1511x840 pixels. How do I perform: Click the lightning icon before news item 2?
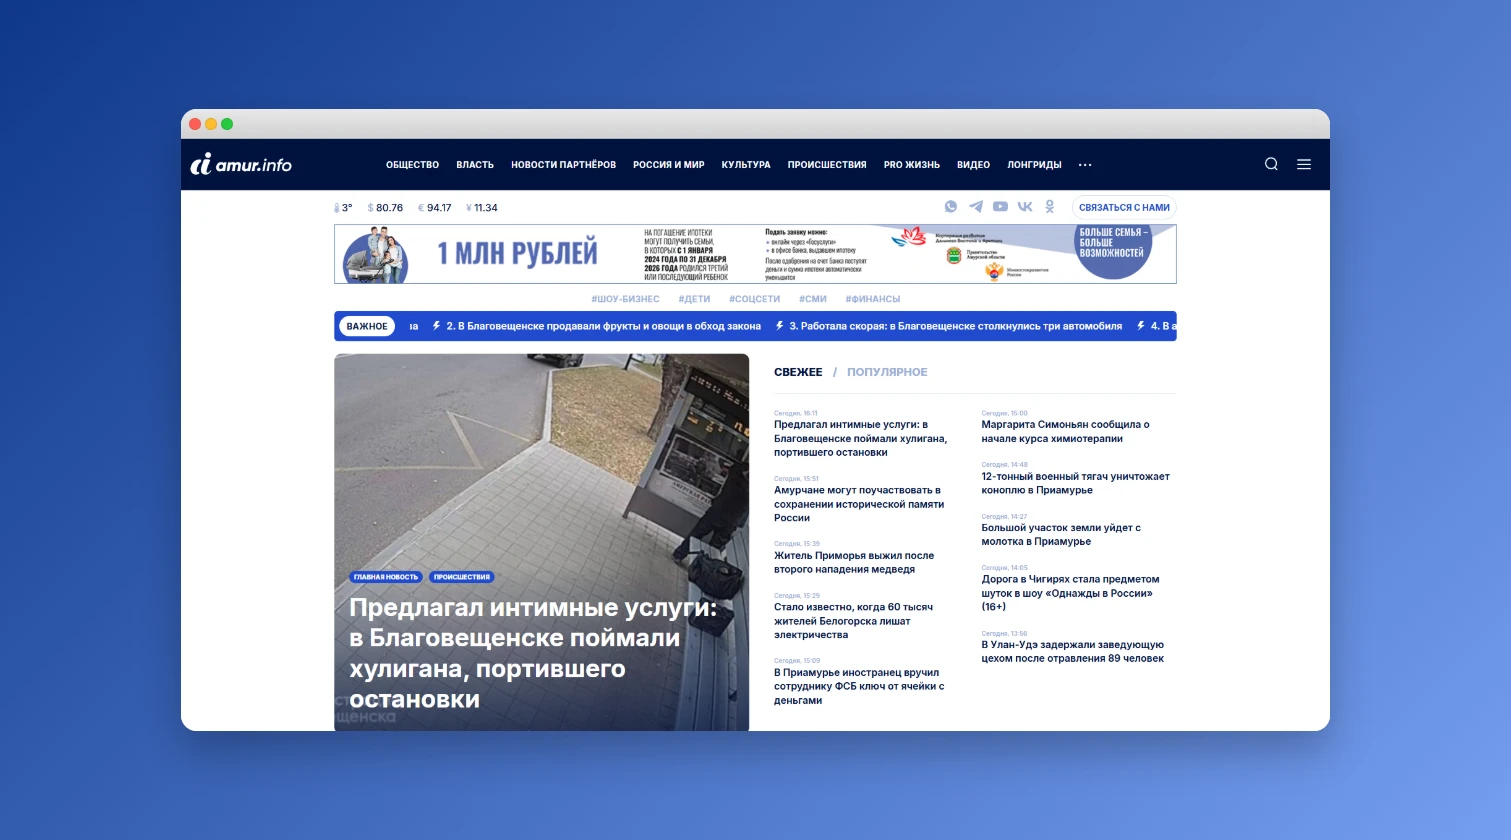coord(435,326)
